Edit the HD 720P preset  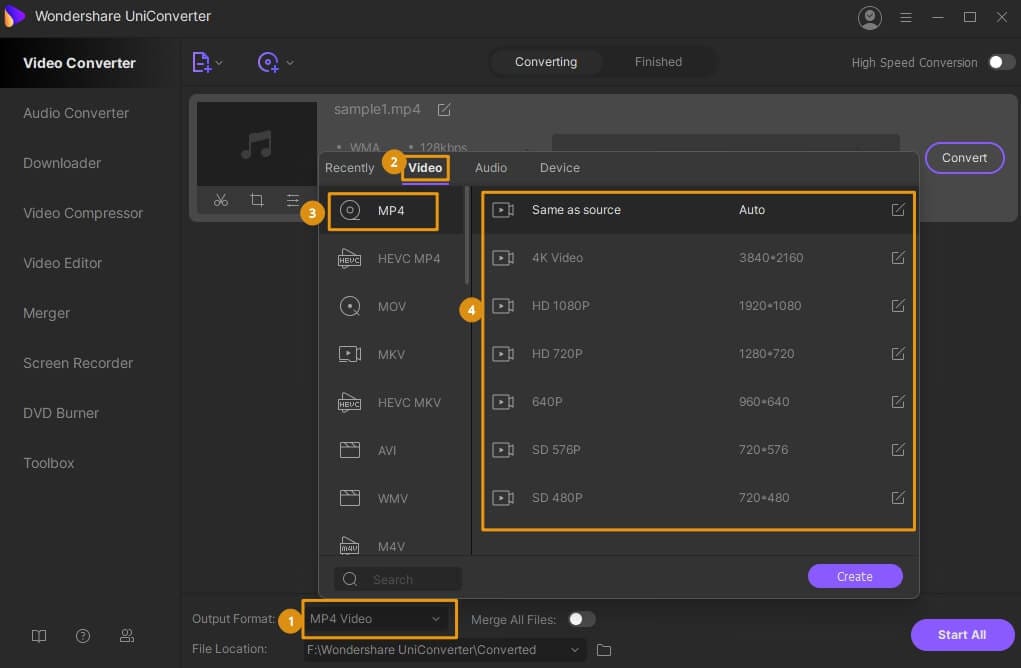898,354
